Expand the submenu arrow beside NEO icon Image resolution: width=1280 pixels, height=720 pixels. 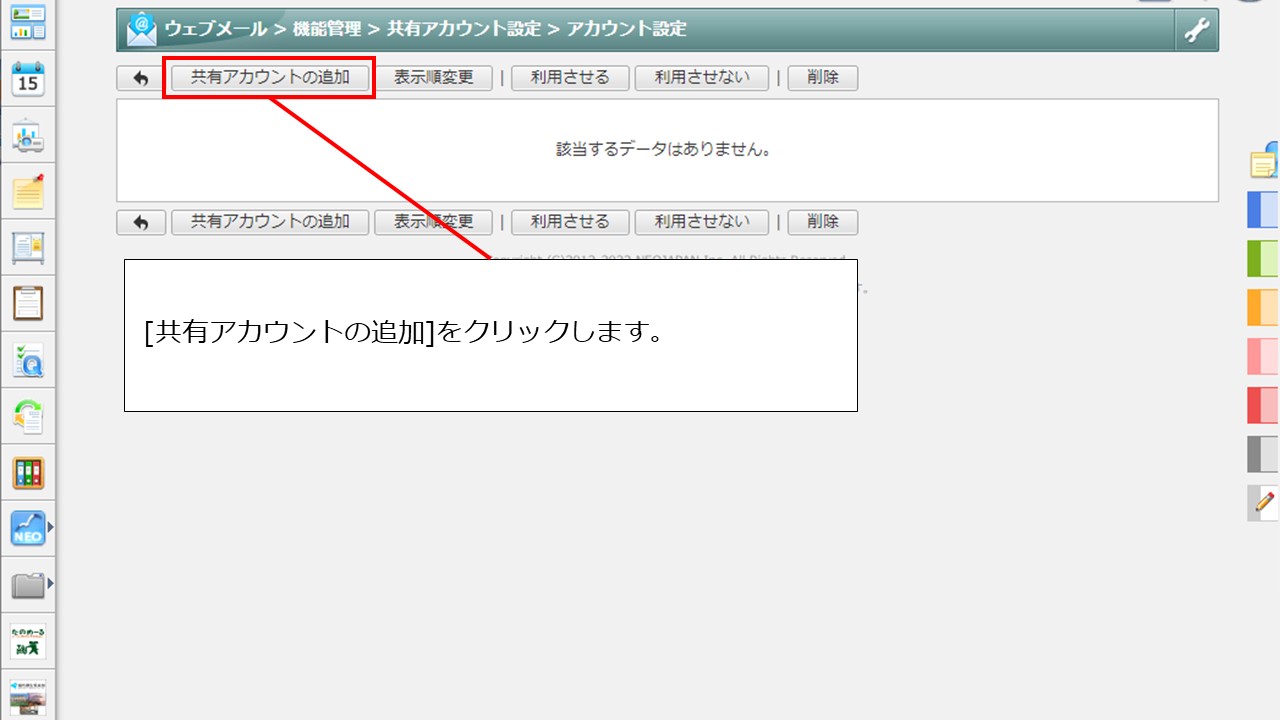click(50, 525)
